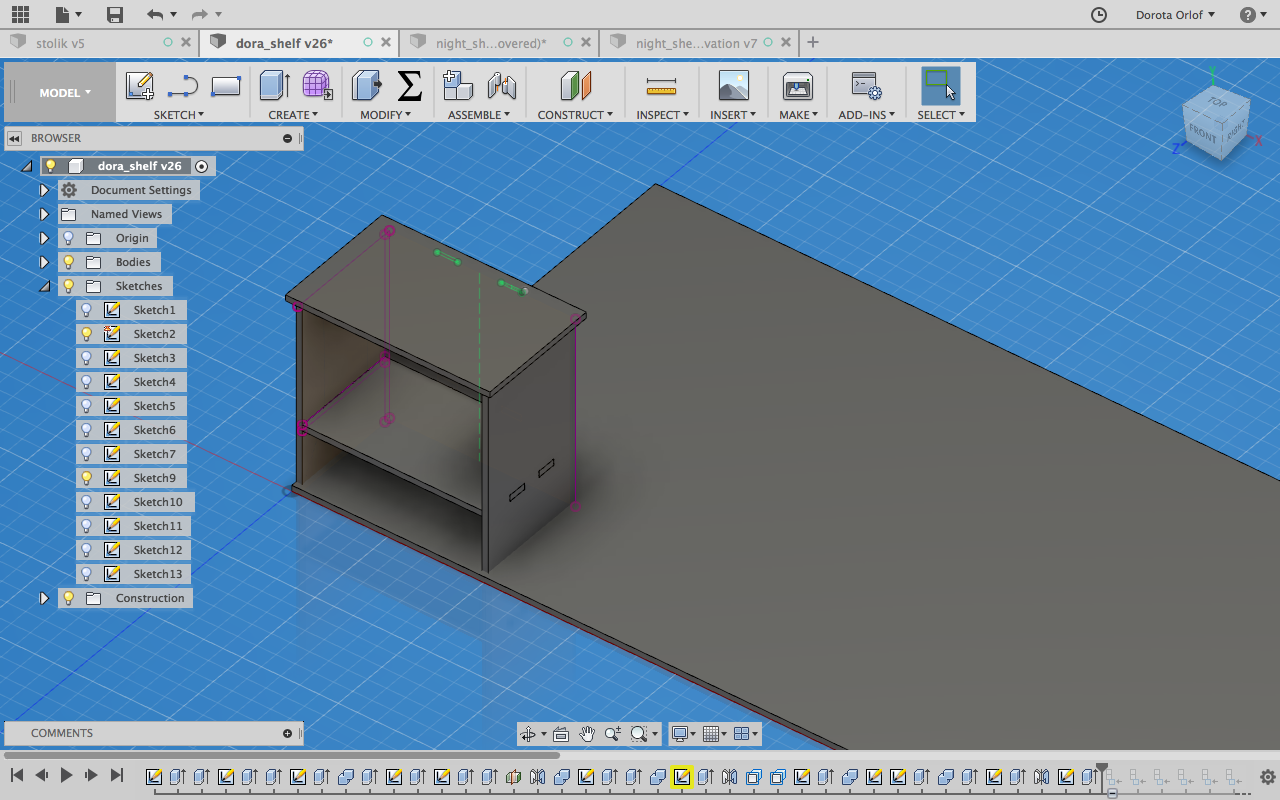This screenshot has width=1280, height=800.
Task: Open the job status clock icon
Action: click(1098, 15)
